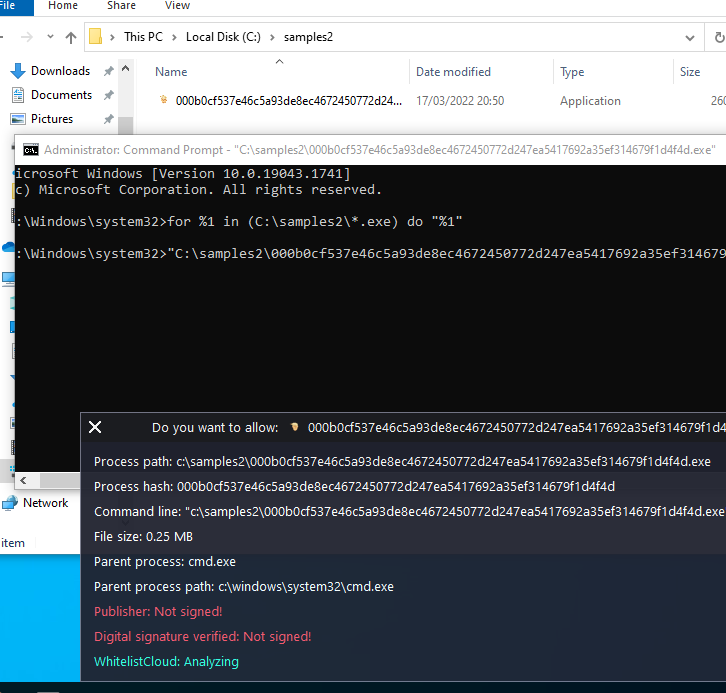Select Local Disk (C:) breadcrumb
This screenshot has width=726, height=693.
[x=223, y=37]
